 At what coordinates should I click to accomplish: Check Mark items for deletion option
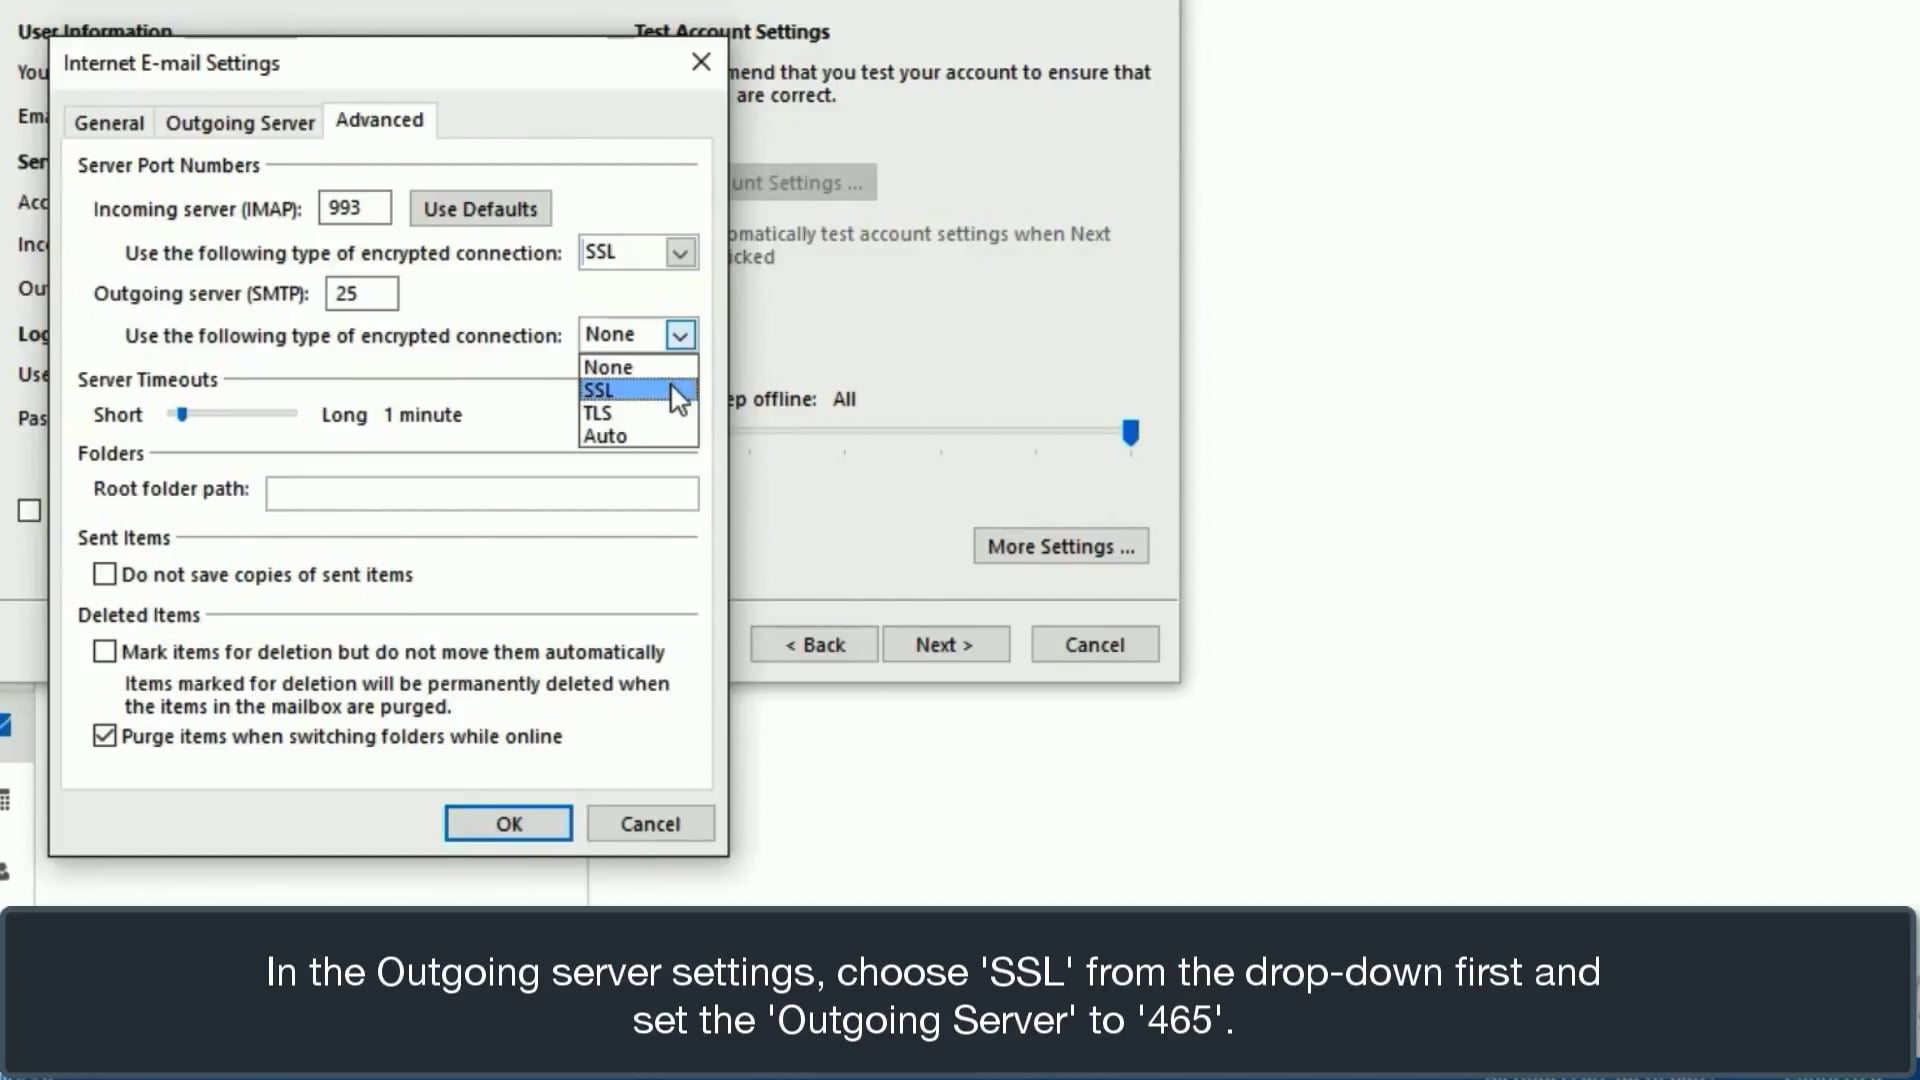105,652
